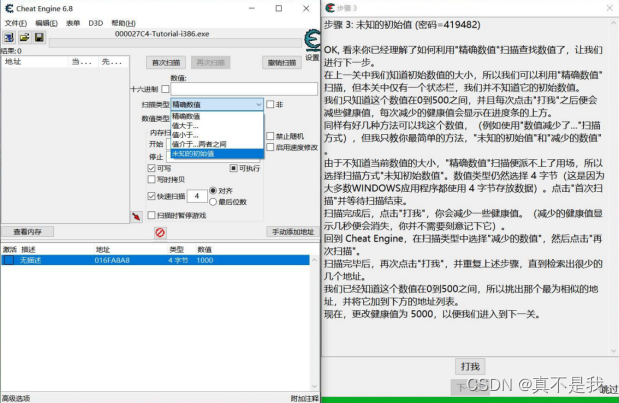Viewport: 619px width, 403px height.
Task: Open the 扫描类型 scan type combo box
Action: click(217, 105)
